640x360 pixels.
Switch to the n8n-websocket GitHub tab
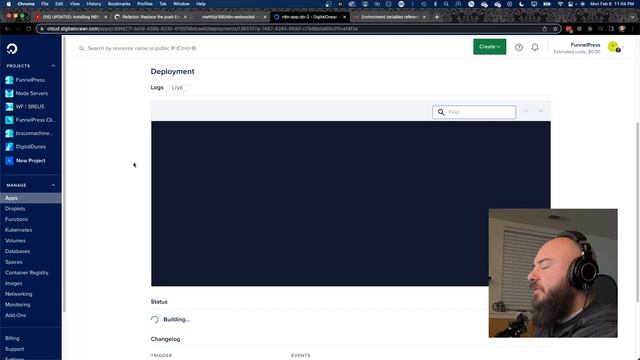pos(229,17)
